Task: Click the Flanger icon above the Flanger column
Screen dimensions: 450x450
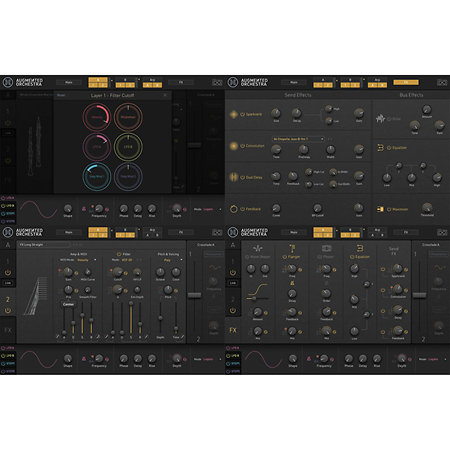Action: [x=292, y=248]
